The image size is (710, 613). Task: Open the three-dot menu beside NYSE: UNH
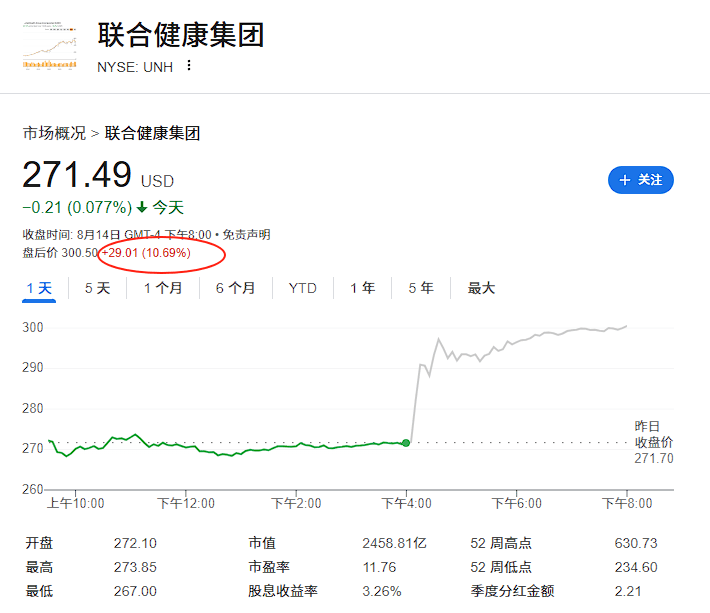pos(189,66)
